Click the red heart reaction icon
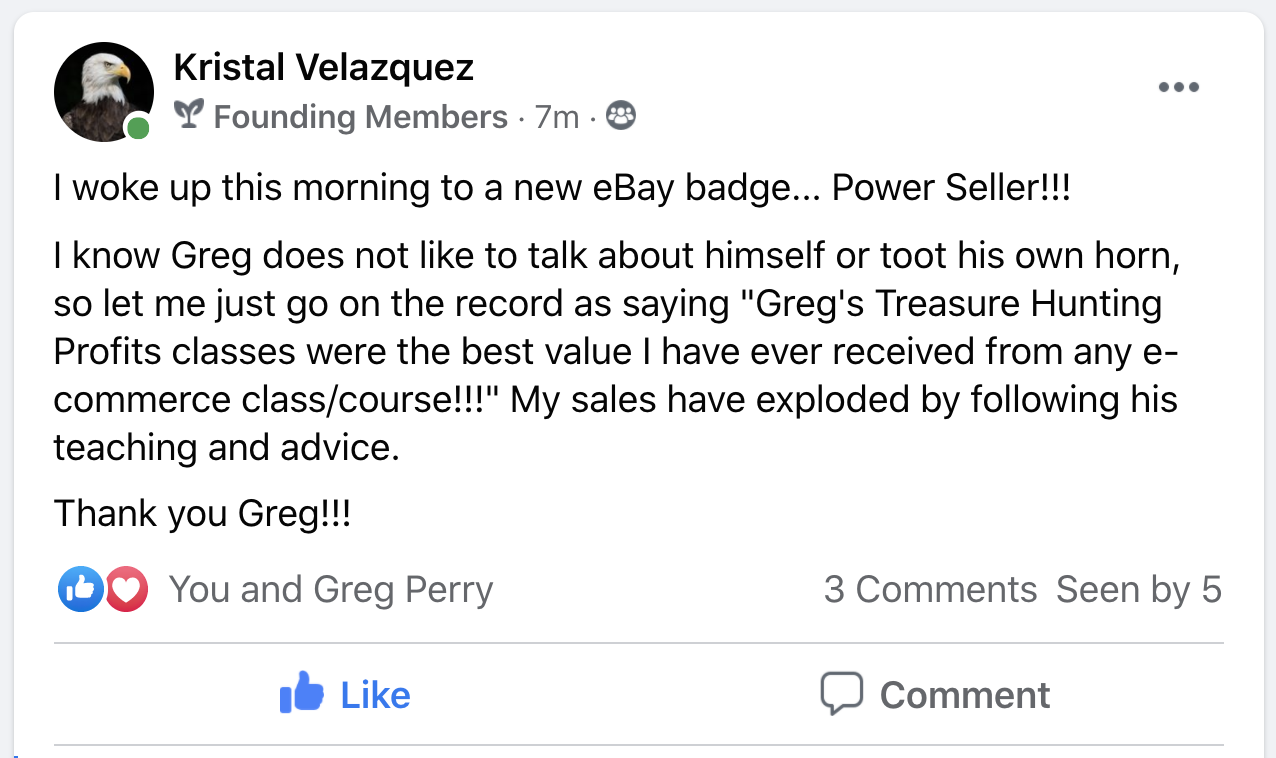This screenshot has height=758, width=1276. point(126,590)
